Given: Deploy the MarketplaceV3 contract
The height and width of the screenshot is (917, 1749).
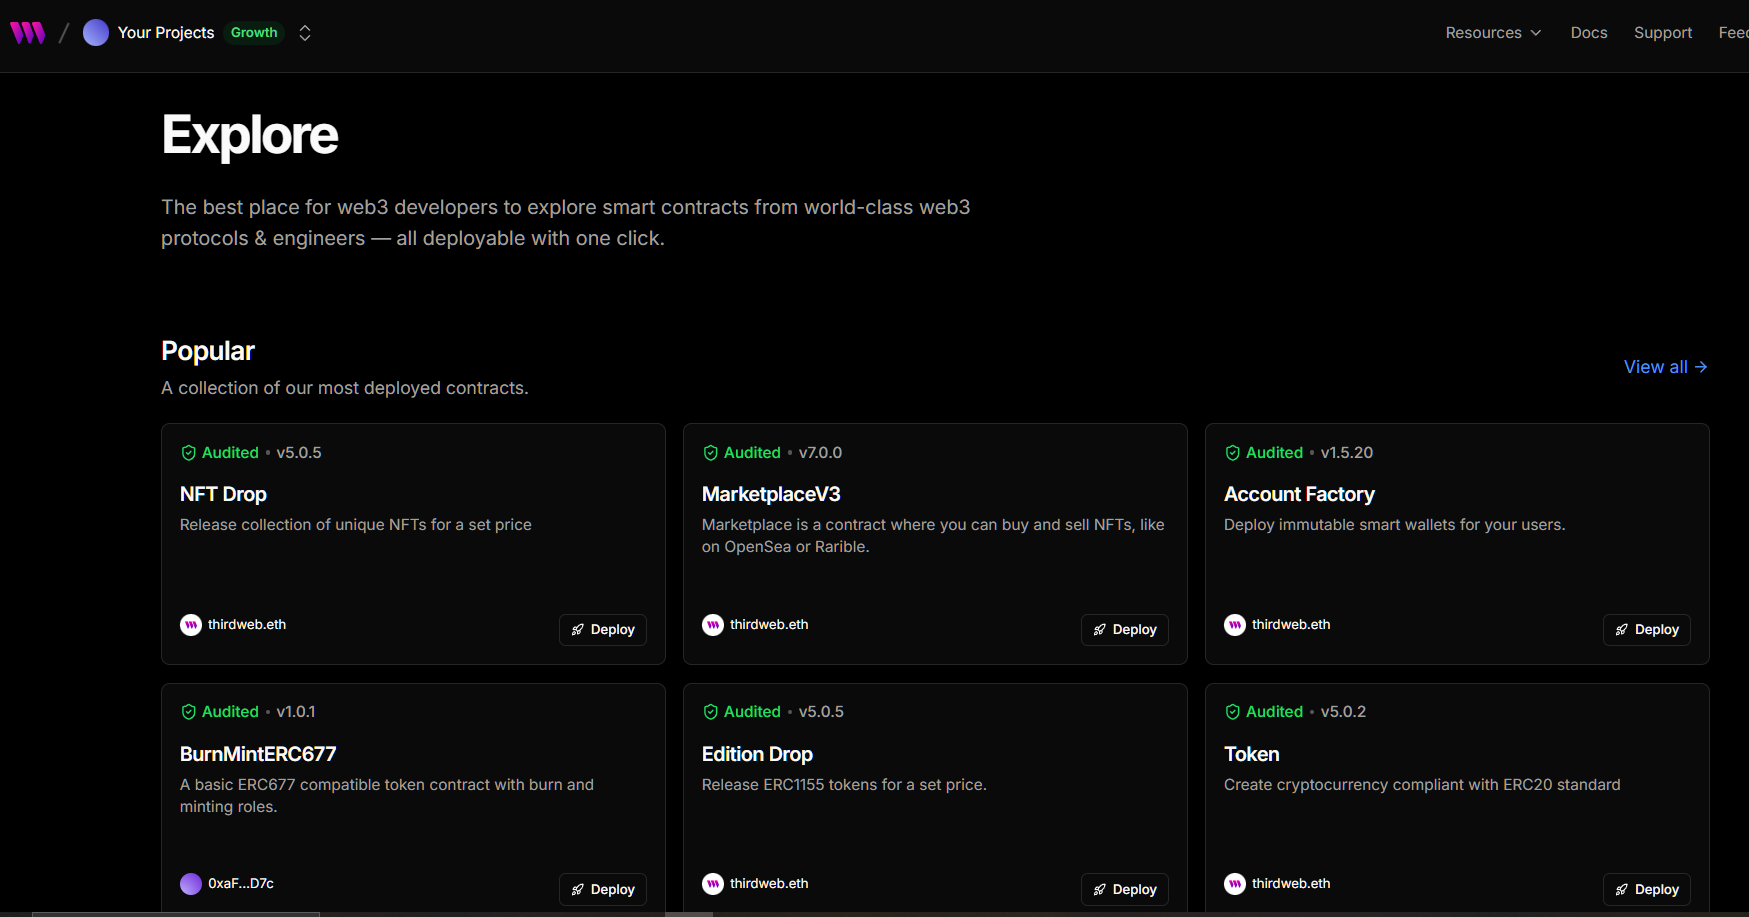Looking at the screenshot, I should click(1124, 630).
